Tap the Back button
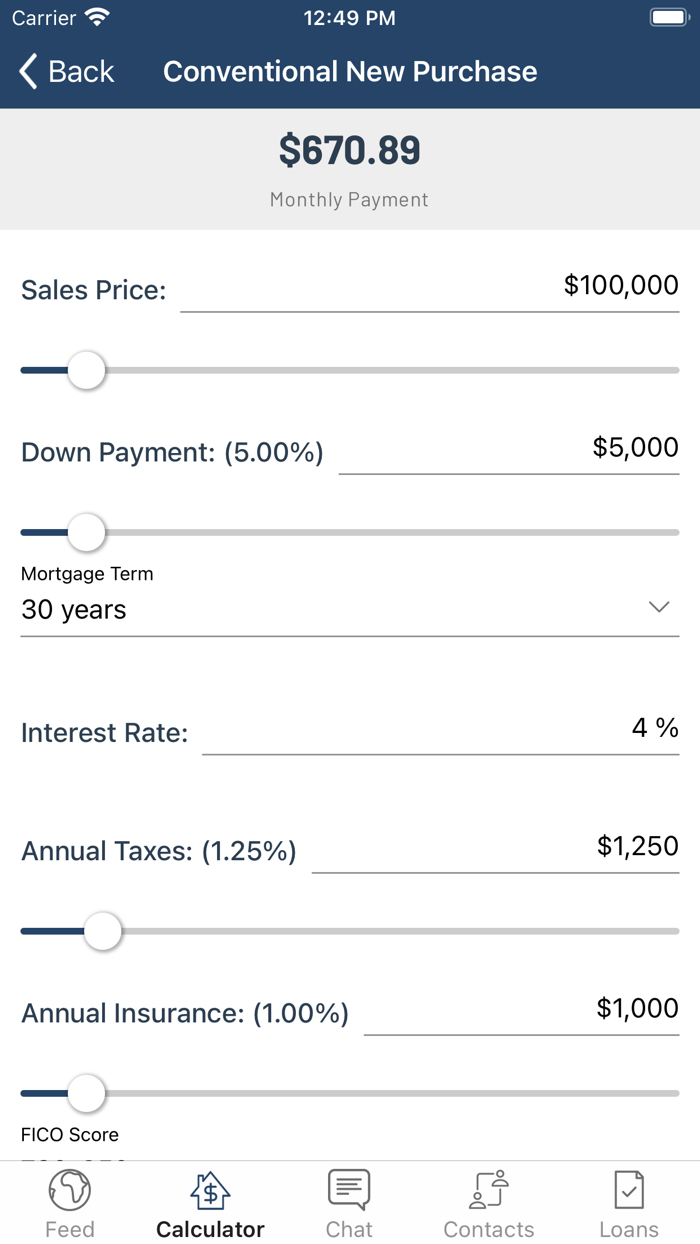The width and height of the screenshot is (700, 1244). (65, 71)
